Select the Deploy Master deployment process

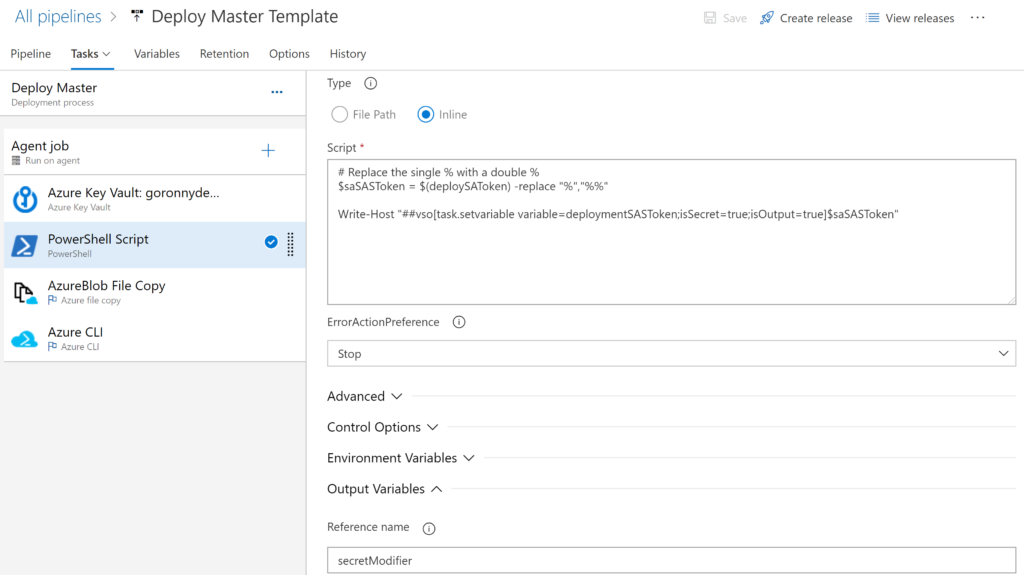155,93
